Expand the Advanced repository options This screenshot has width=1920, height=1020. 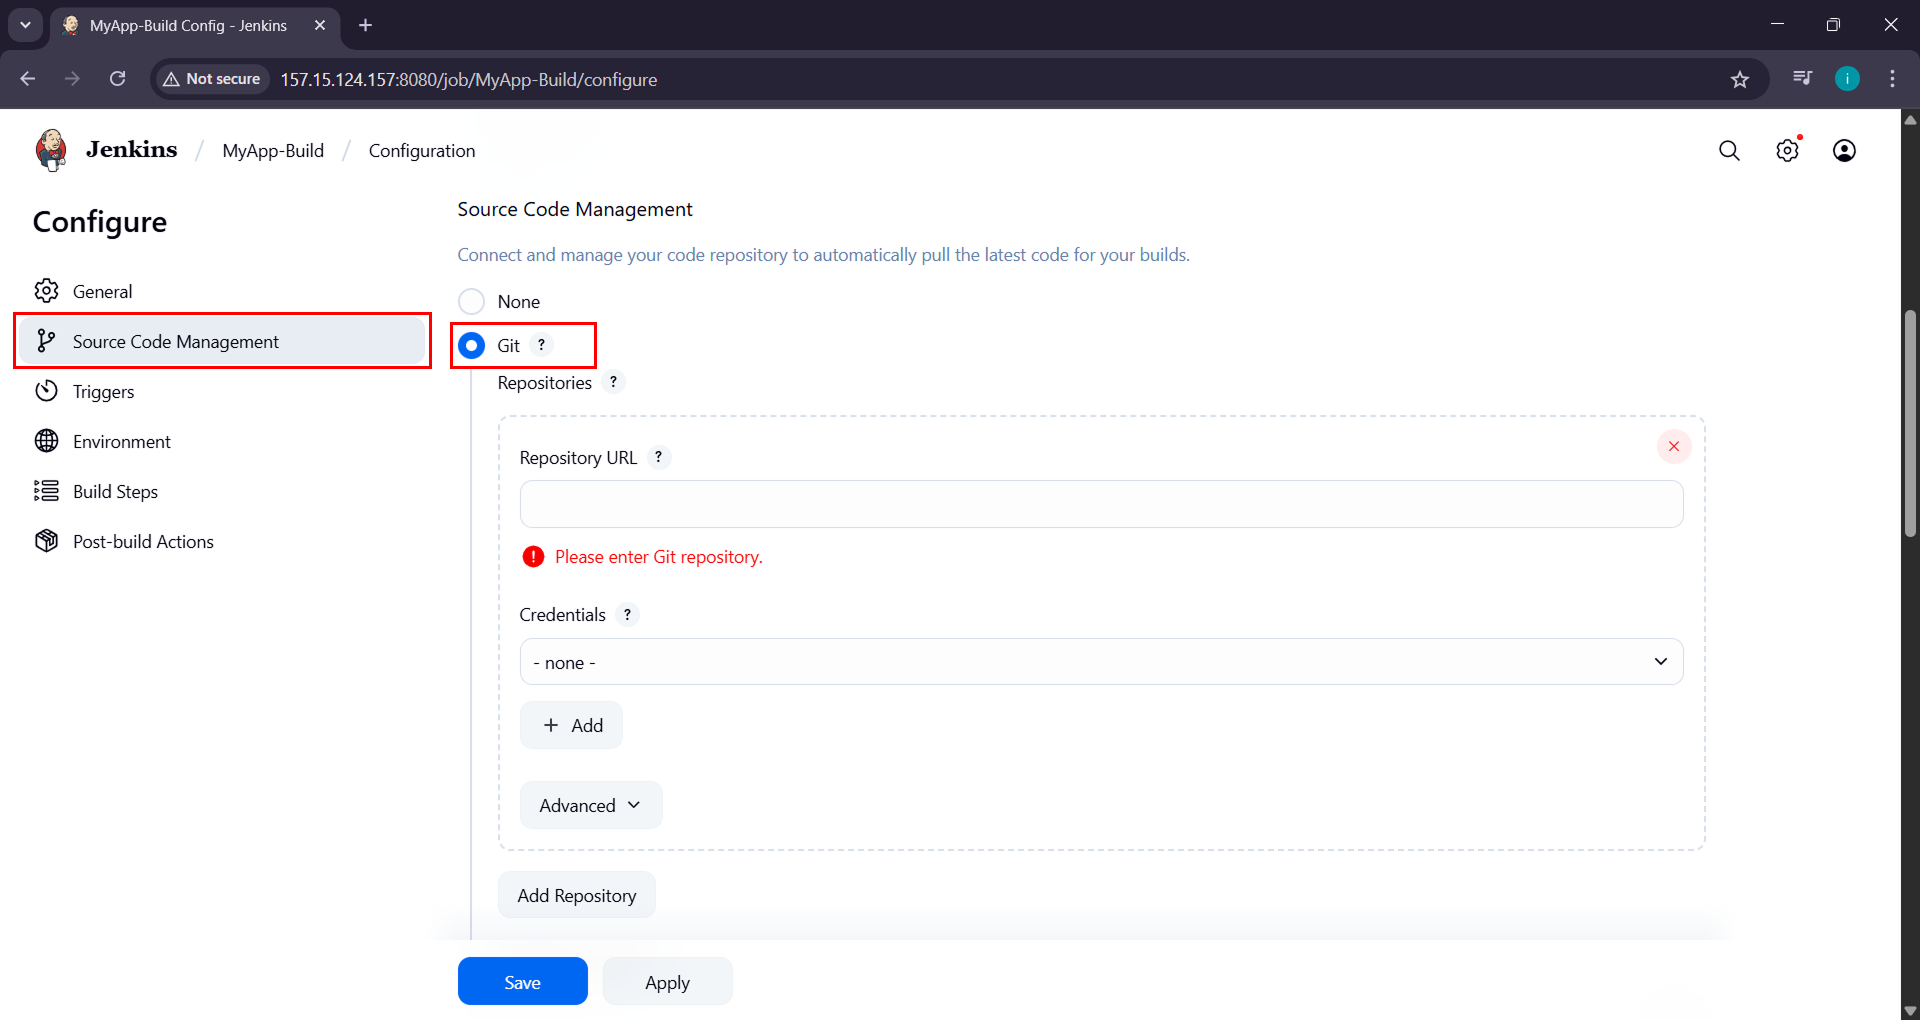[x=590, y=804]
